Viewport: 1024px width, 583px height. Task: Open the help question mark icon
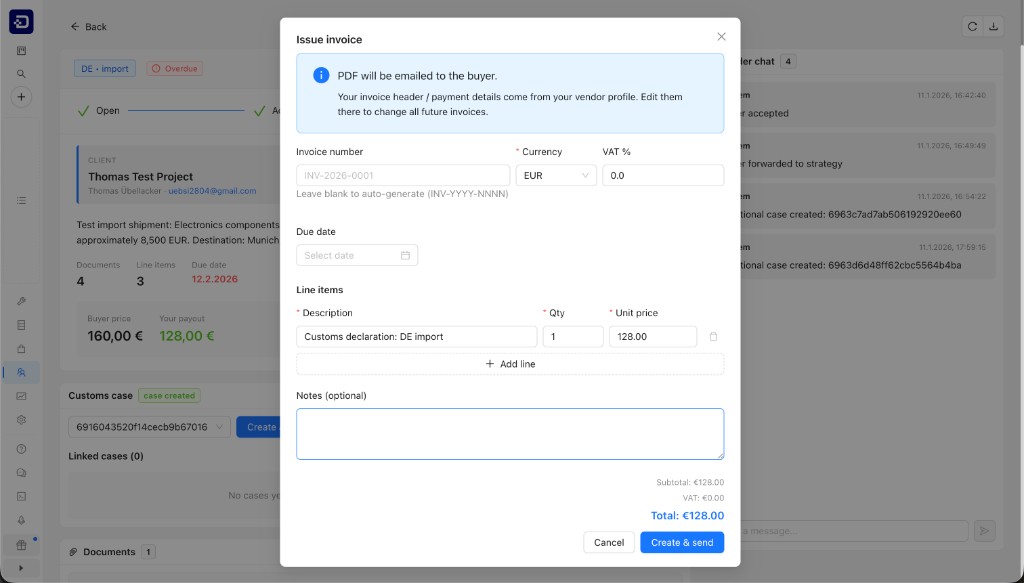tap(21, 449)
